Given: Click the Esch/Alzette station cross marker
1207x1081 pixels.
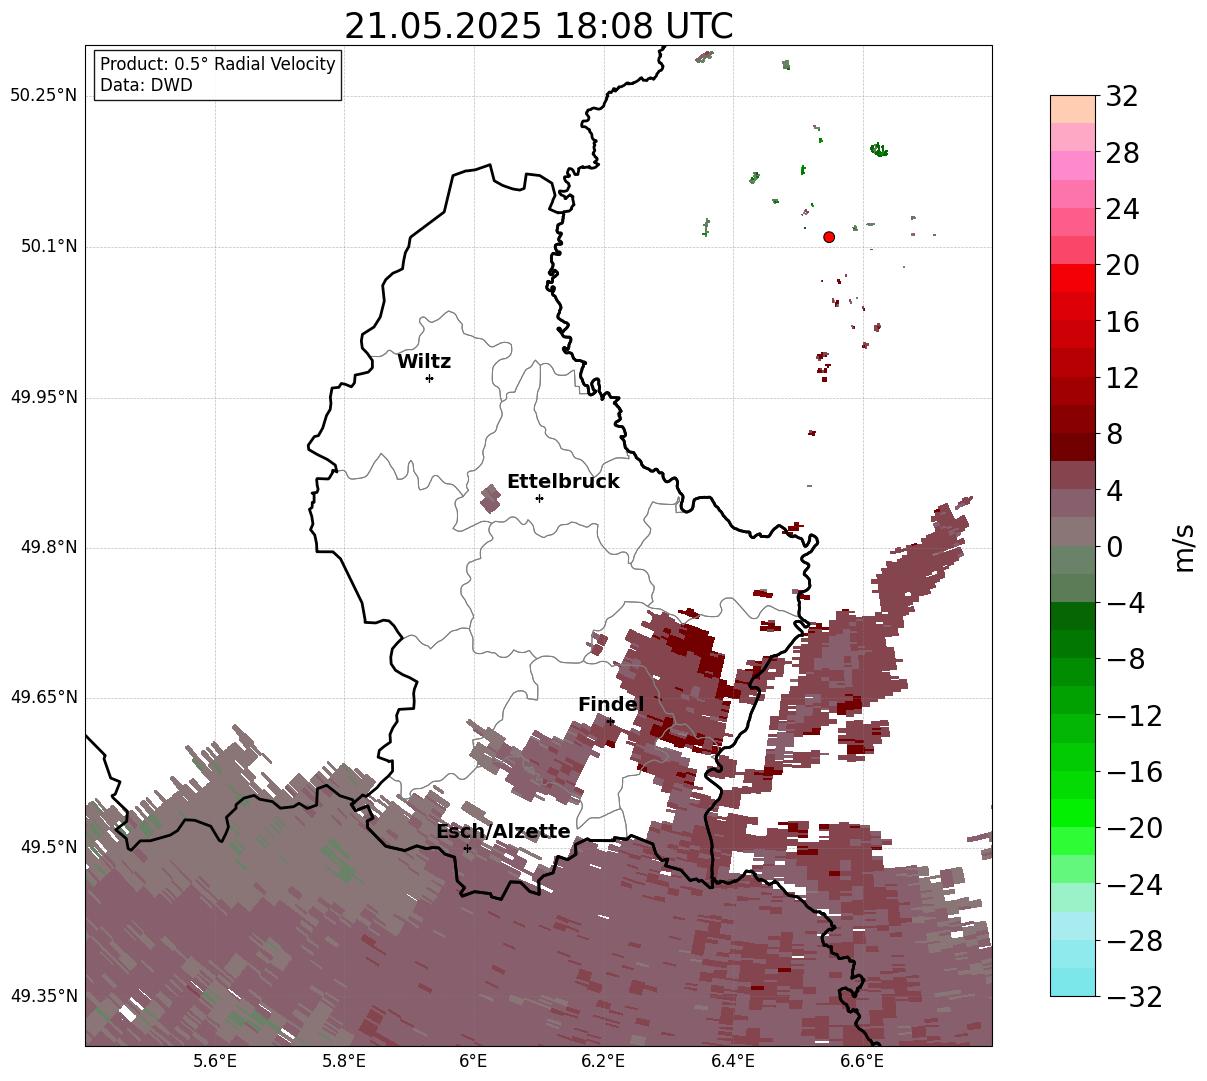Looking at the screenshot, I should [467, 848].
